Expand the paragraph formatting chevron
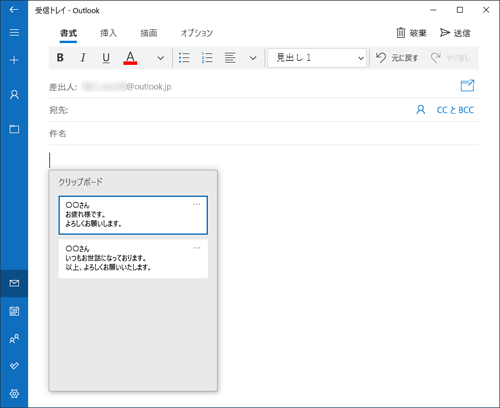Image resolution: width=500 pixels, height=408 pixels. (x=253, y=58)
